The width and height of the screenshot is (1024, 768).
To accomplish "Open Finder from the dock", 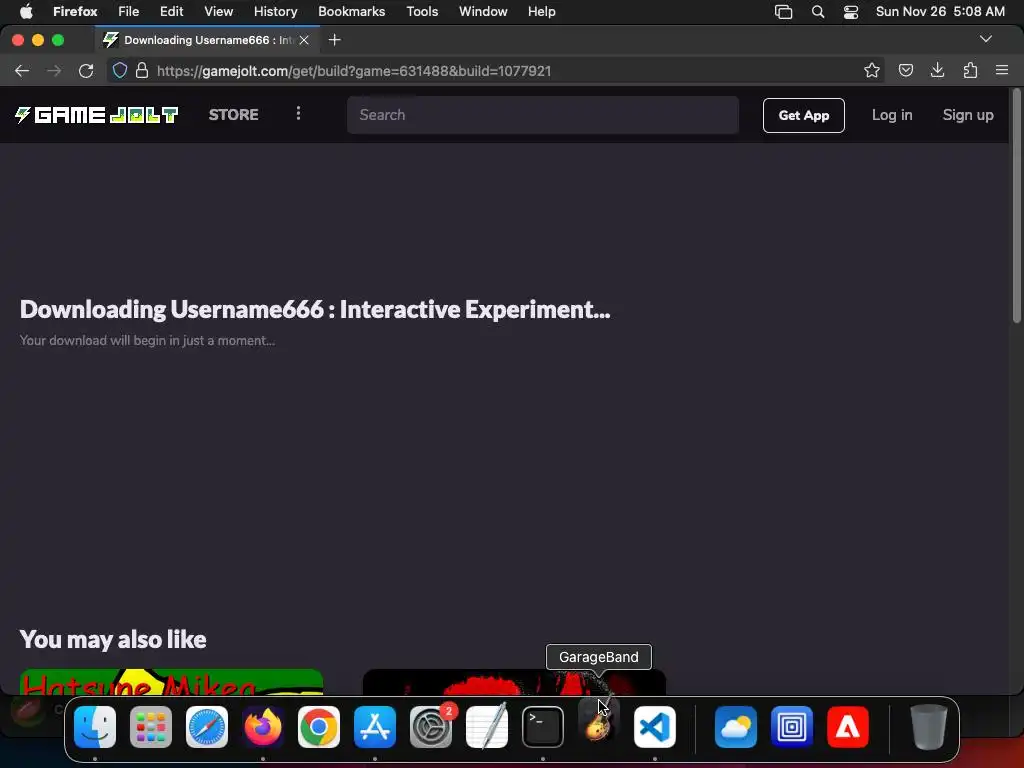I will coord(95,726).
